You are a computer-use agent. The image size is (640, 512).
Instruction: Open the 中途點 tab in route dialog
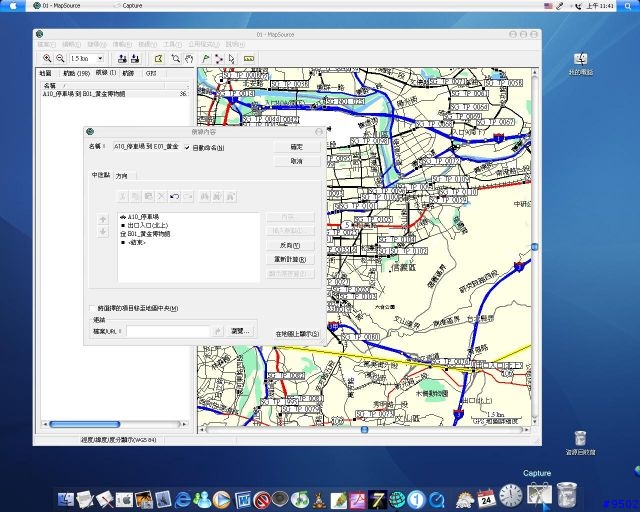pos(100,175)
